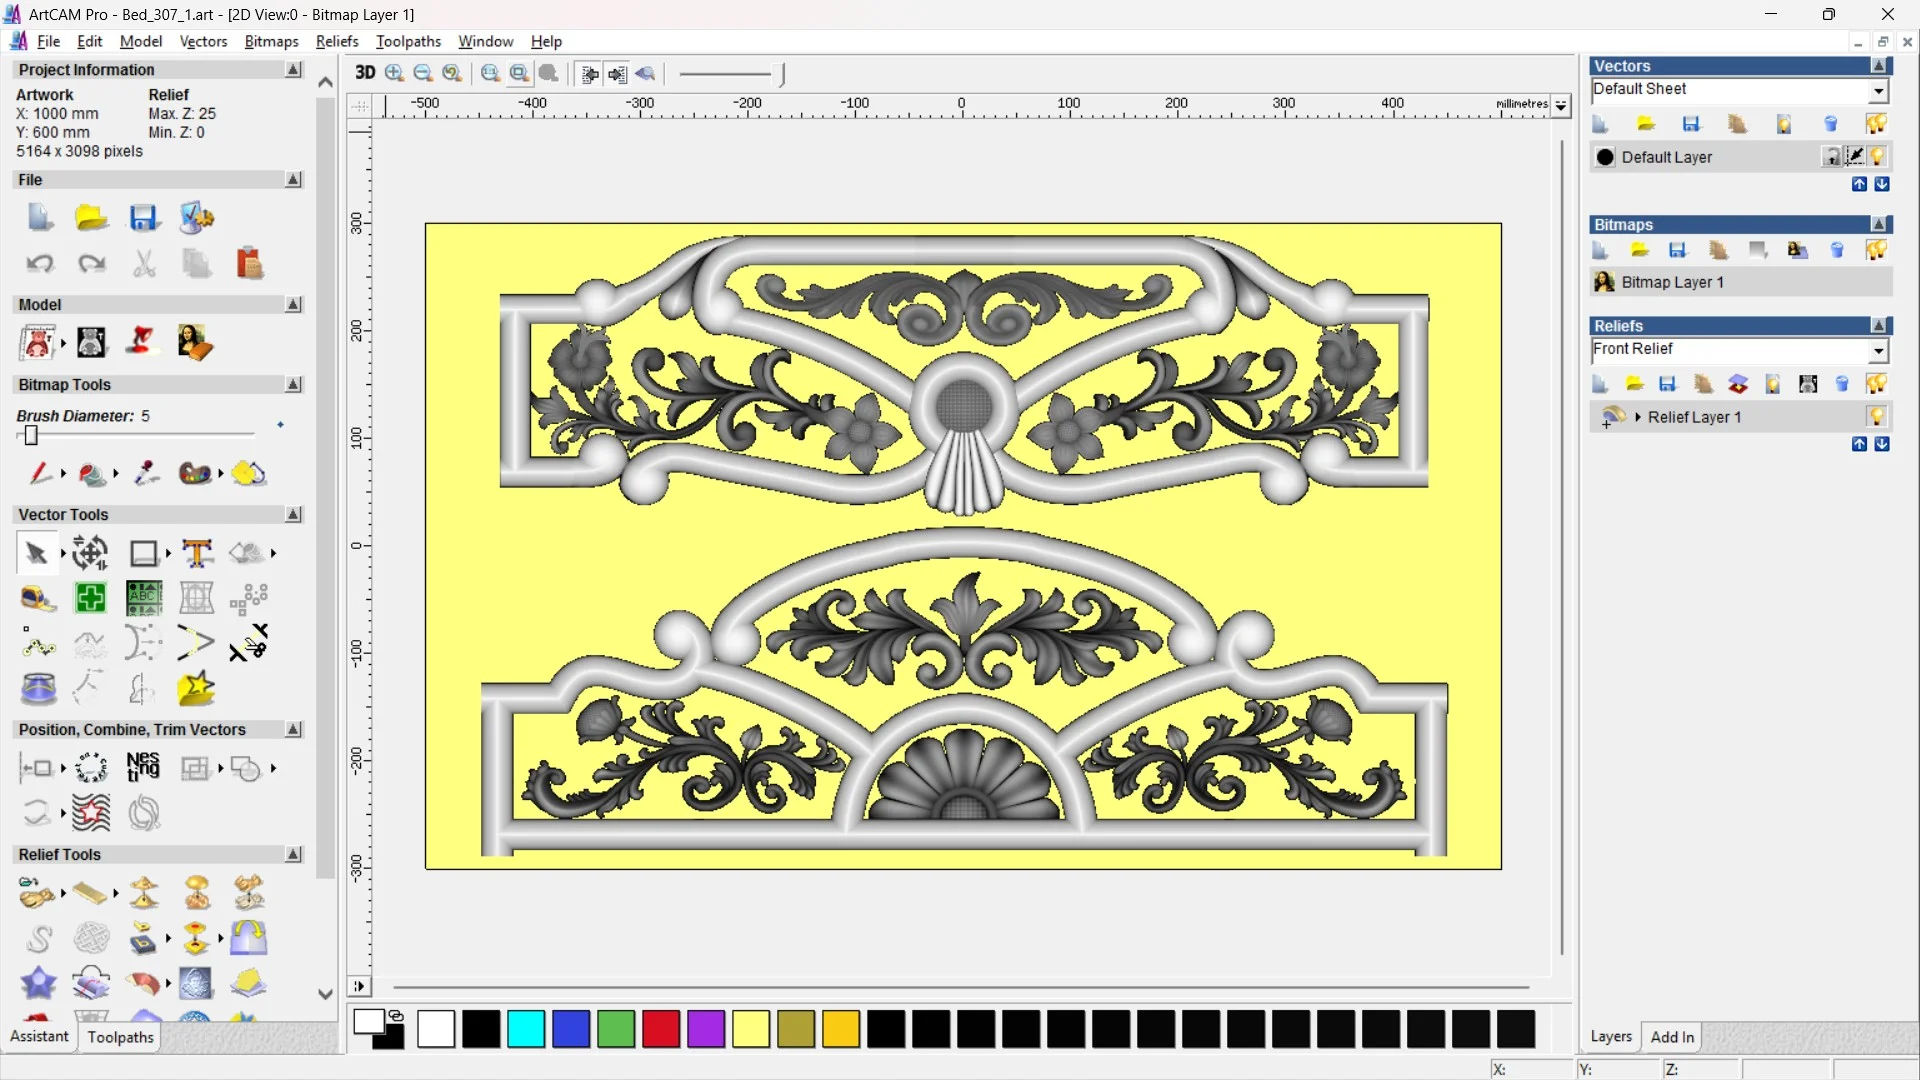The width and height of the screenshot is (1920, 1080).
Task: Click the Paste clipboard icon
Action: pyautogui.click(x=248, y=264)
